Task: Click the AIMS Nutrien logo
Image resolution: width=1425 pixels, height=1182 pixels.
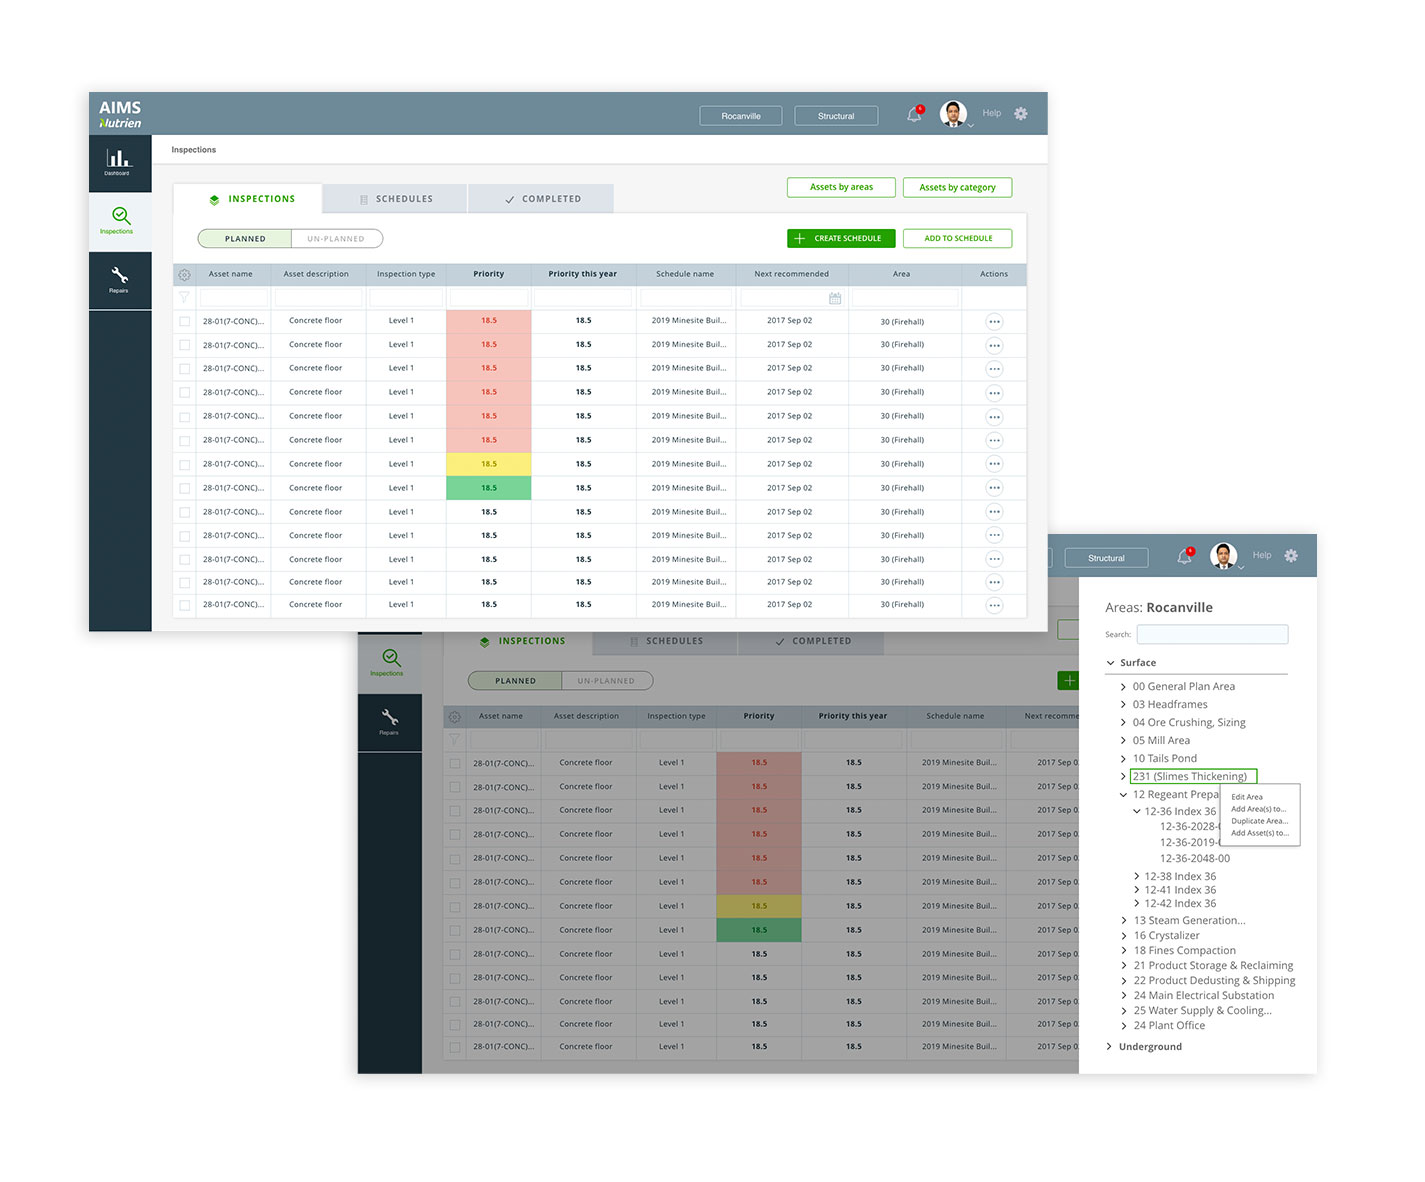Action: pyautogui.click(x=120, y=114)
